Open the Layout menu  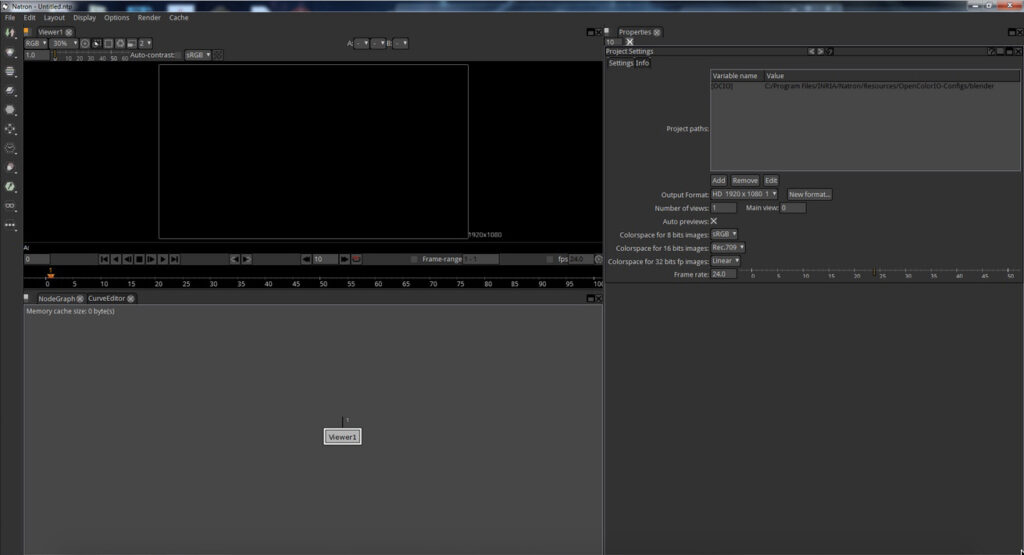[x=54, y=18]
